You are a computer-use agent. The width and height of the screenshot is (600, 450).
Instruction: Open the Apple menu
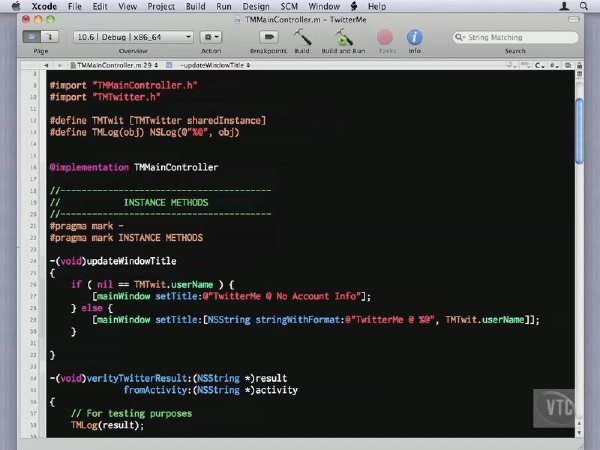15,6
